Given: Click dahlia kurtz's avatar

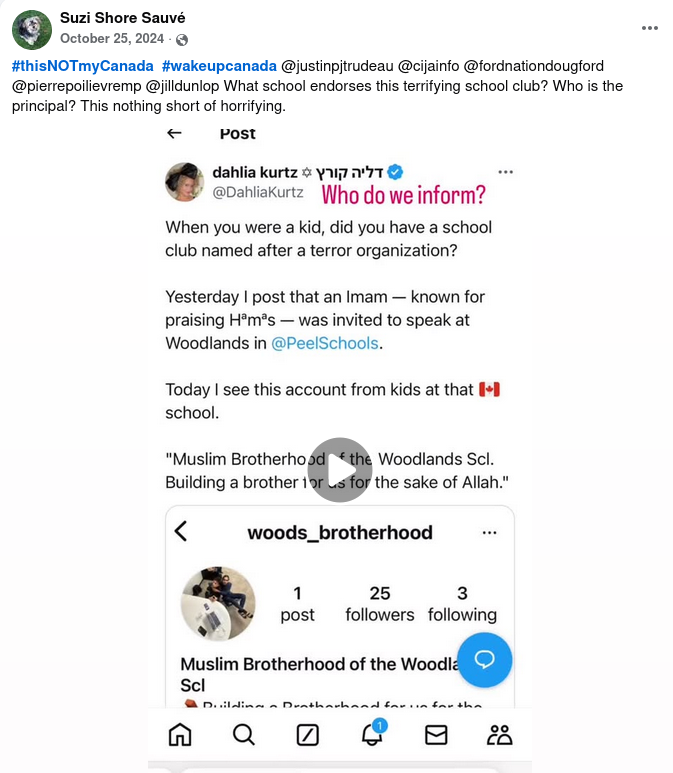Looking at the screenshot, I should pos(184,182).
